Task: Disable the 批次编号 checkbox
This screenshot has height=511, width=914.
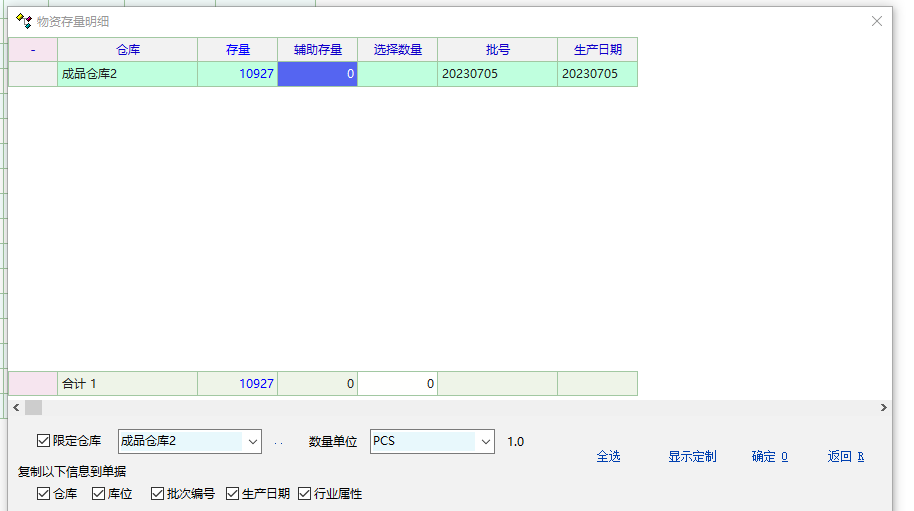Action: tap(157, 493)
